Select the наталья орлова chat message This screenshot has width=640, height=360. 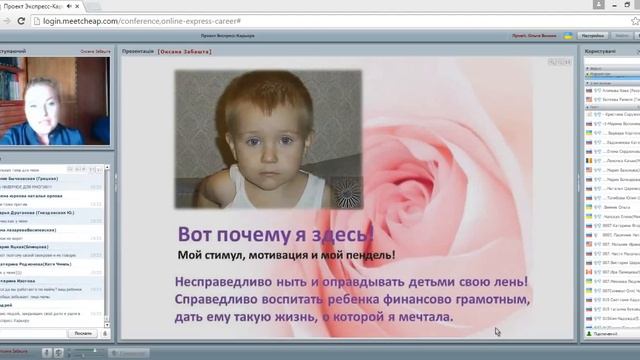coord(51,200)
